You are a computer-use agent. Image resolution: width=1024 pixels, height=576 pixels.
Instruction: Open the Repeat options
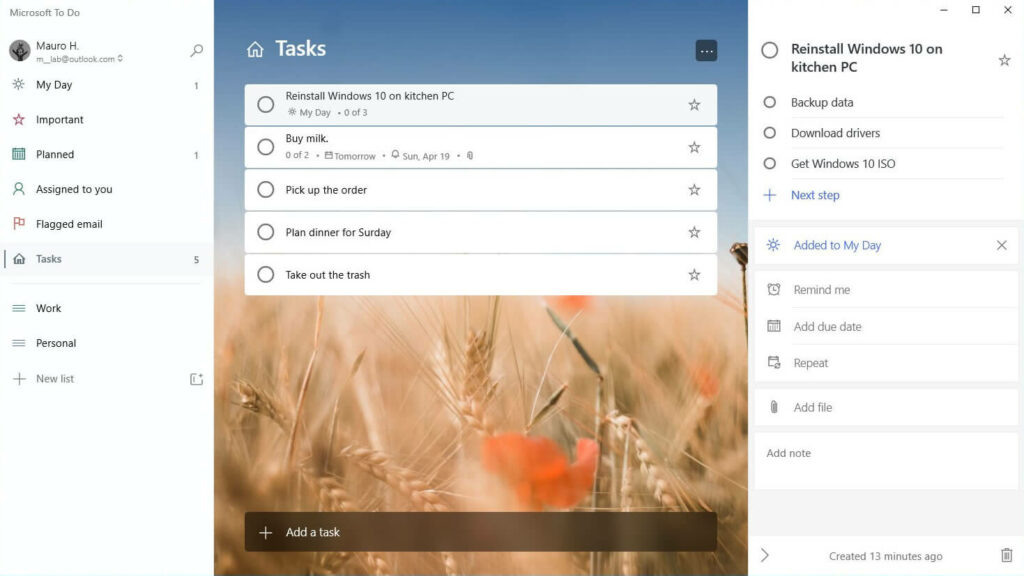[x=810, y=363]
